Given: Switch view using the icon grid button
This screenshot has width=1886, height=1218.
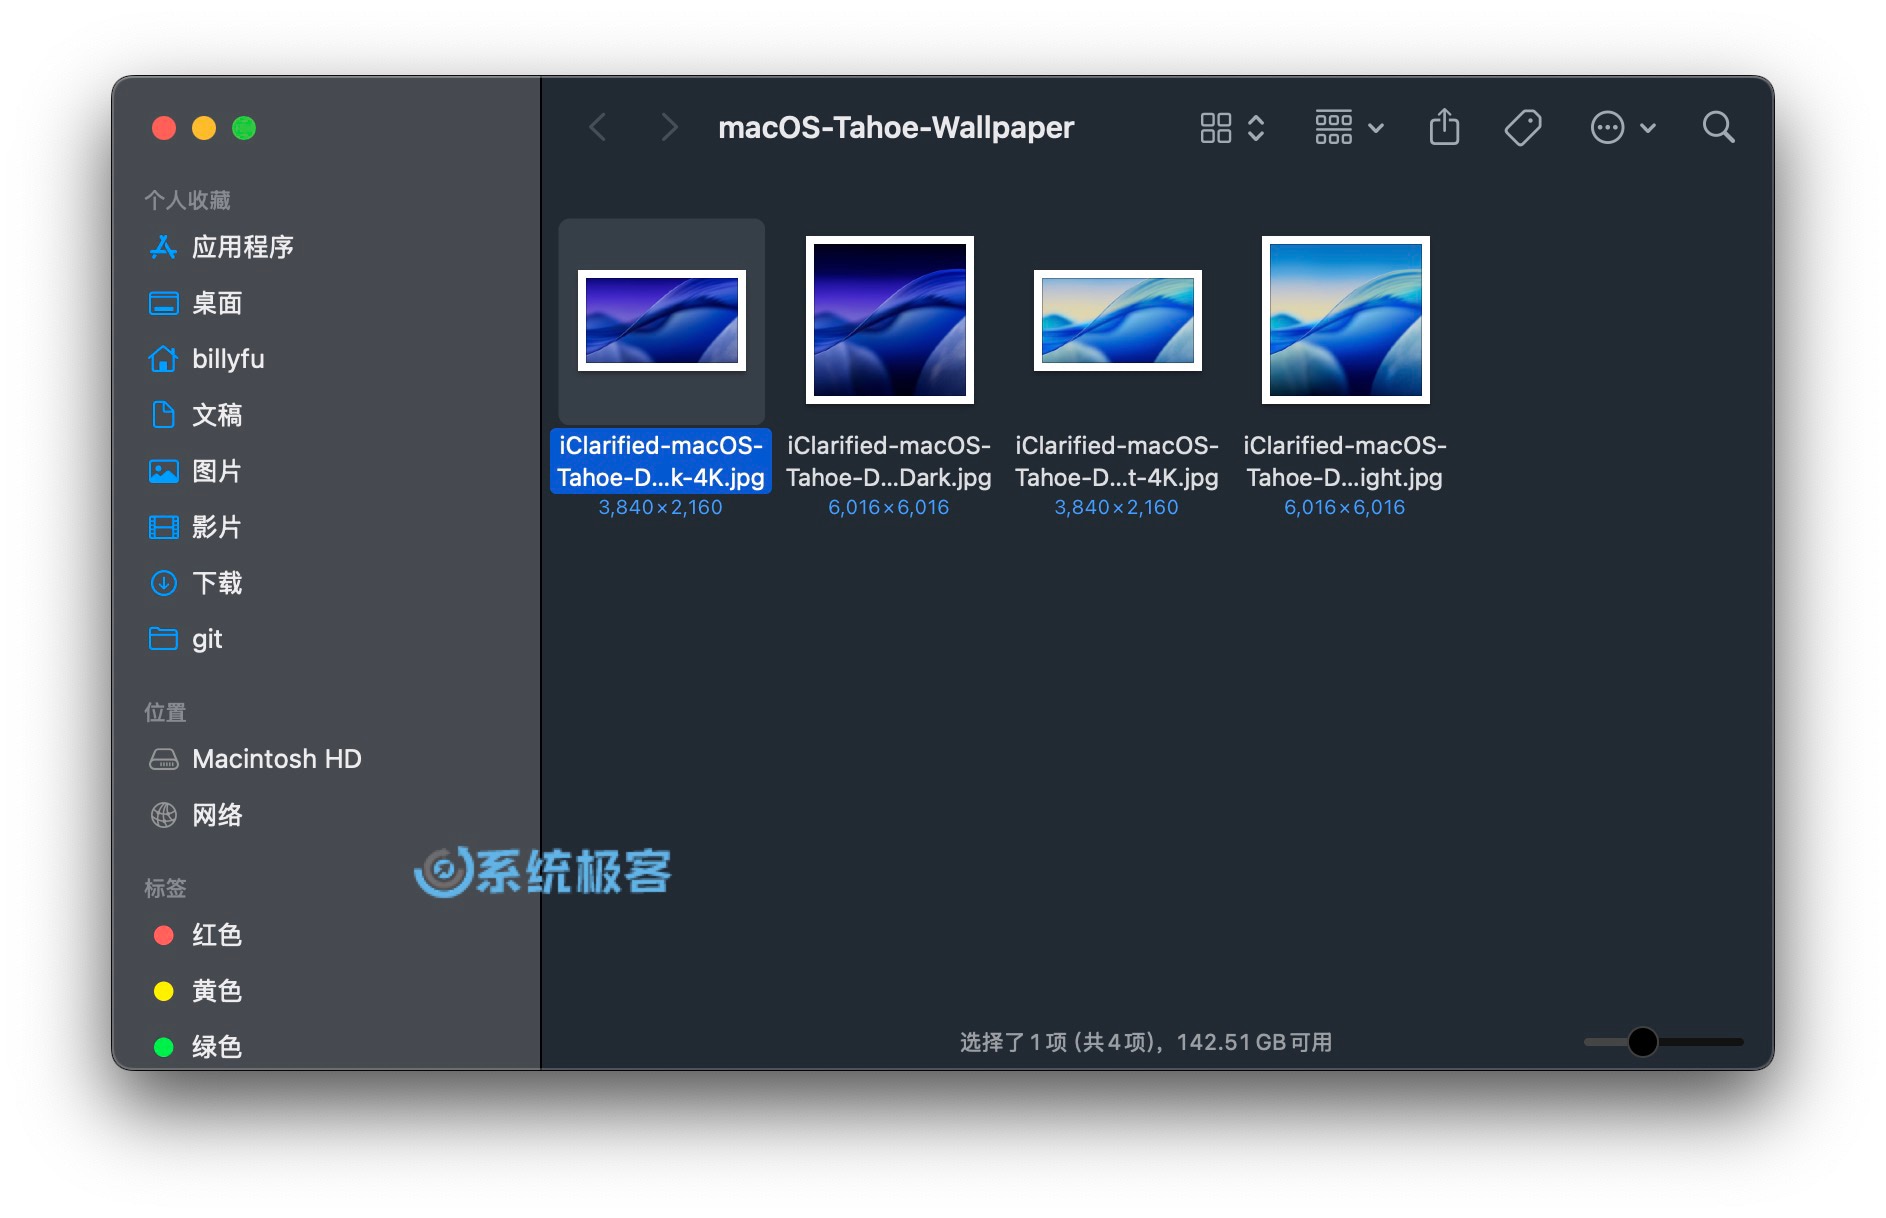Looking at the screenshot, I should coord(1215,127).
